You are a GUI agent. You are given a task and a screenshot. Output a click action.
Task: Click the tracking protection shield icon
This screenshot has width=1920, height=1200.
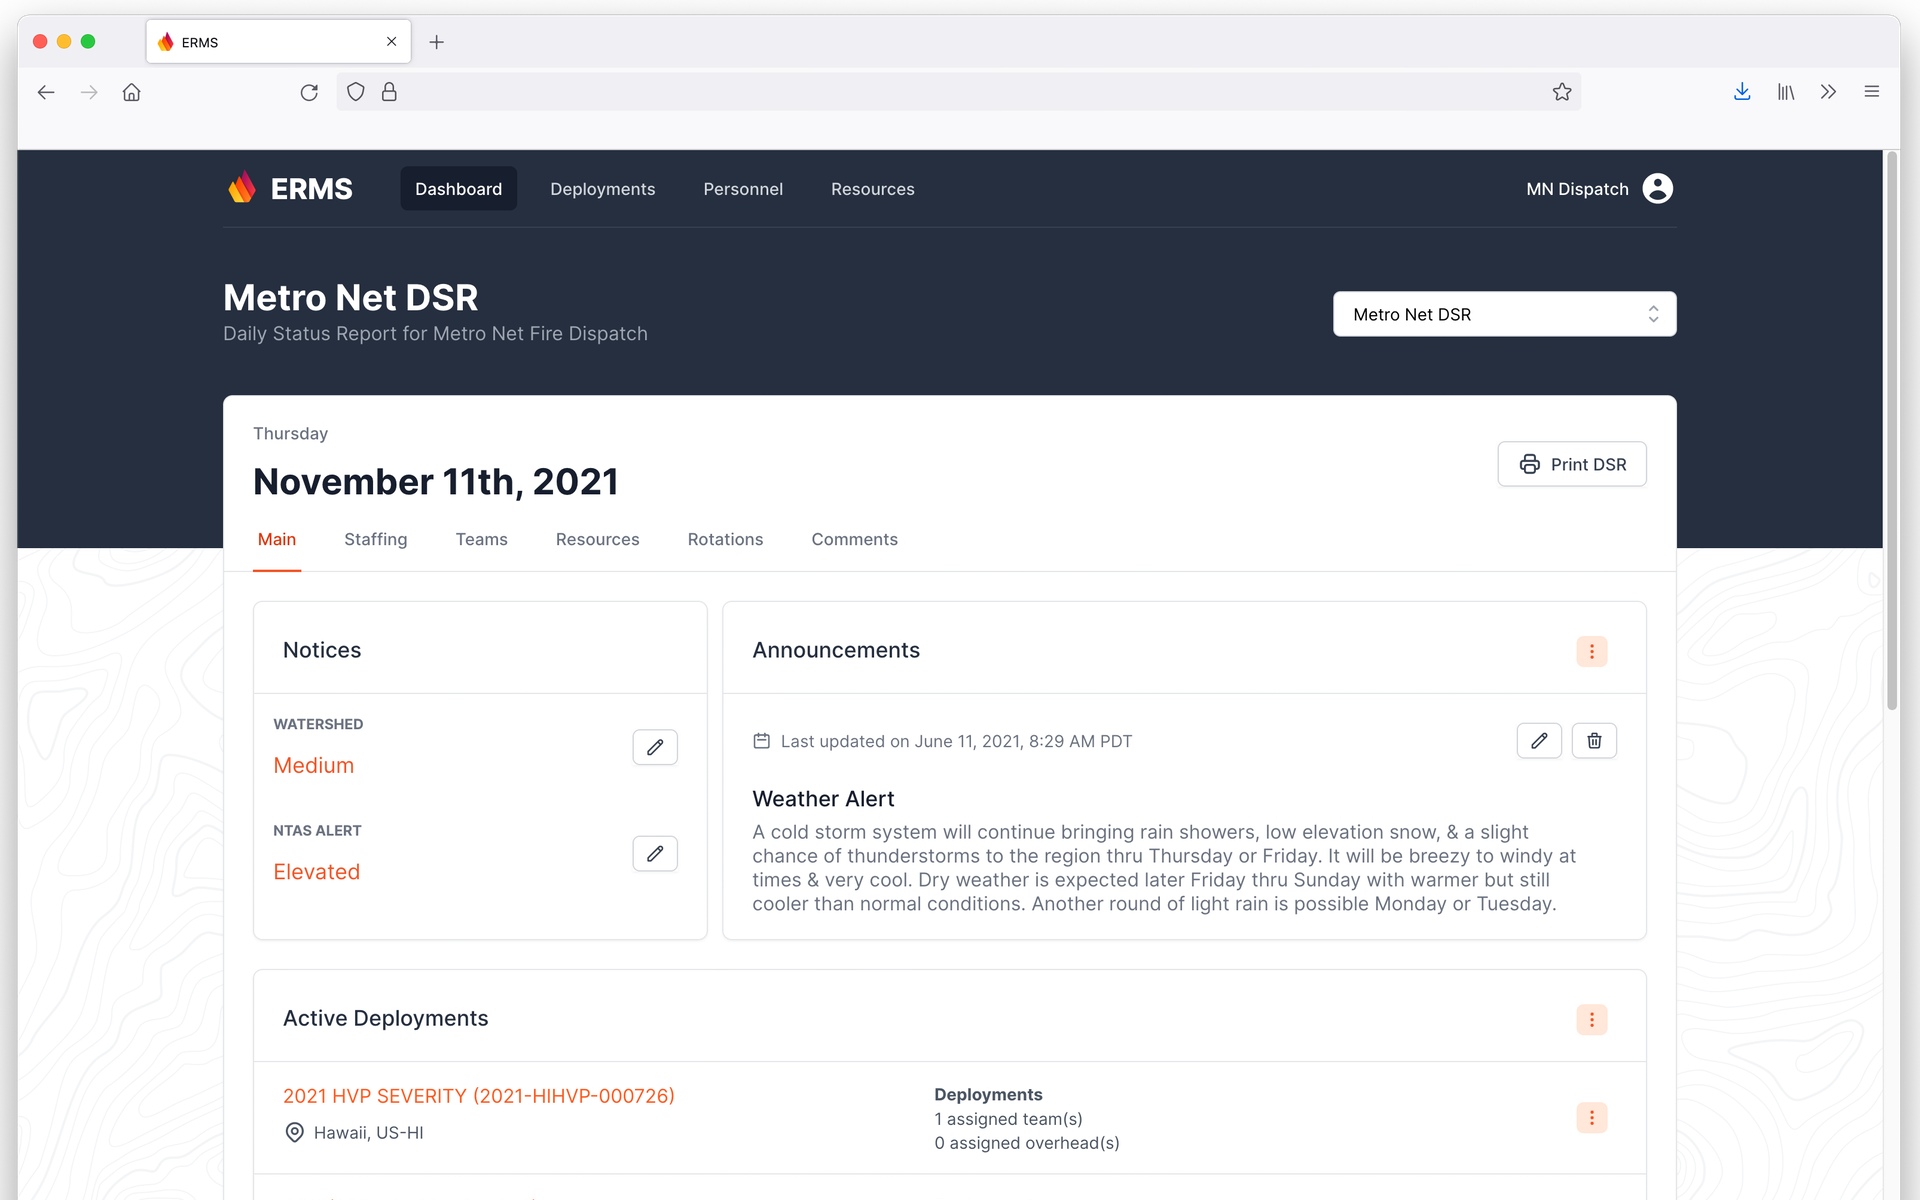(x=355, y=92)
